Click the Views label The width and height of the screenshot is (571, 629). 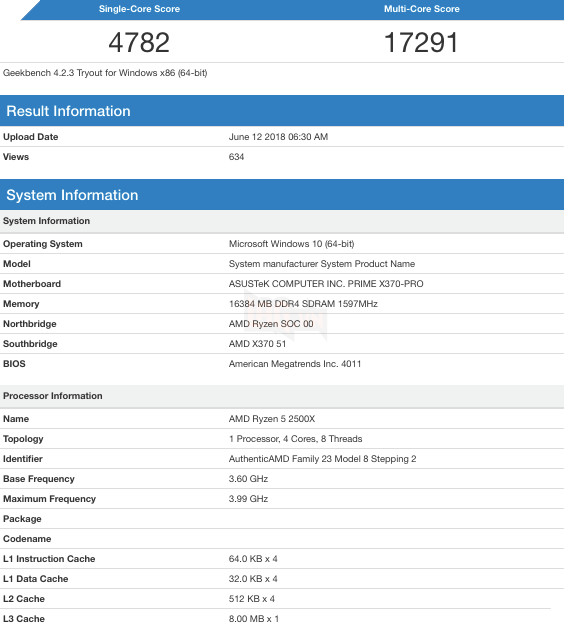[16, 158]
